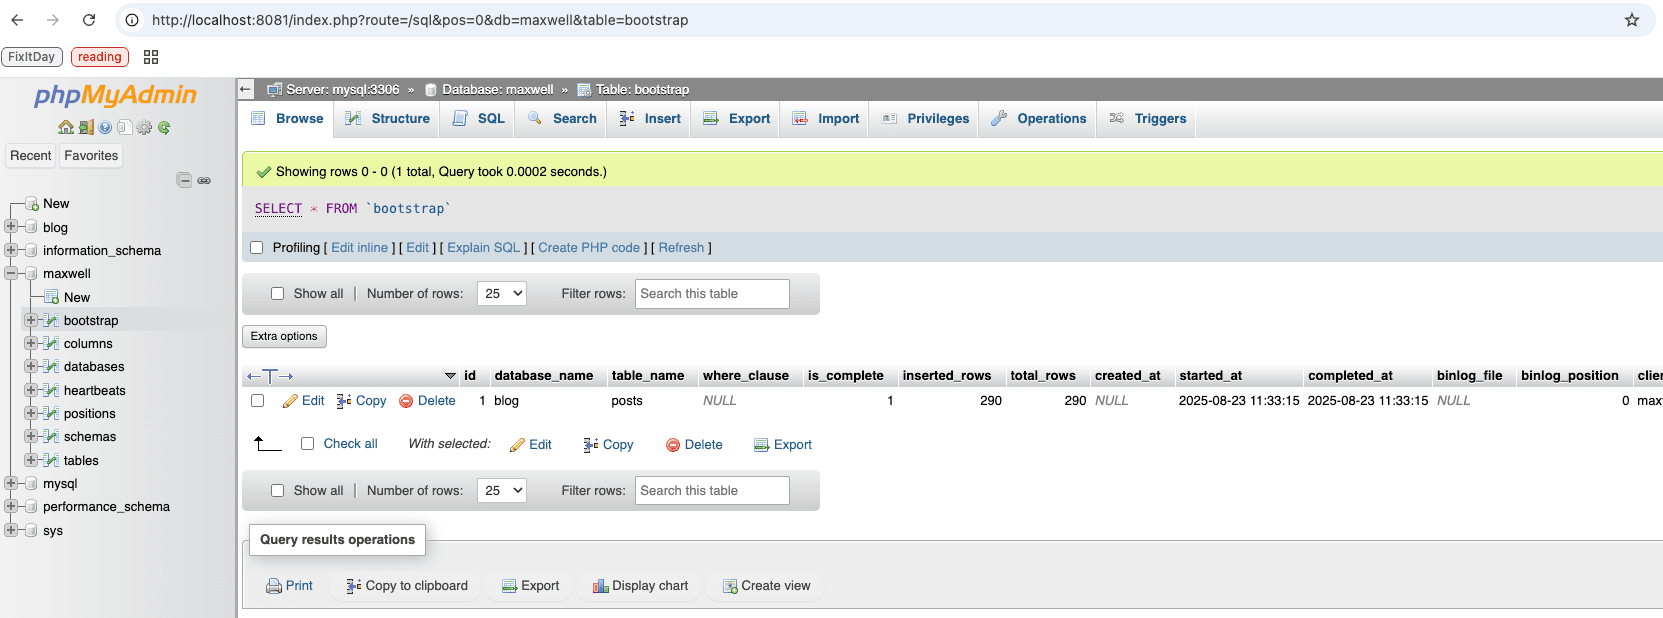Click the link-with-main-panel chain icon
Viewport: 1663px width, 618px height.
pyautogui.click(x=204, y=180)
